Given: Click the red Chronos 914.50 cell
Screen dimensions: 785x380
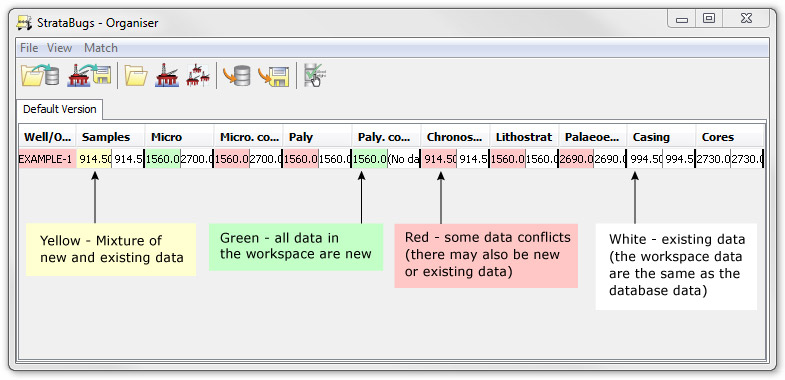Looking at the screenshot, I should [x=439, y=159].
